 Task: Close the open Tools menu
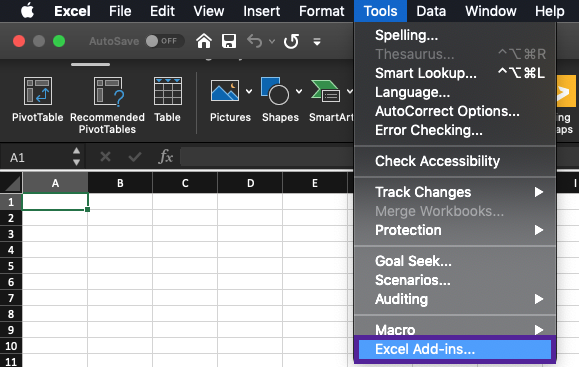[380, 11]
